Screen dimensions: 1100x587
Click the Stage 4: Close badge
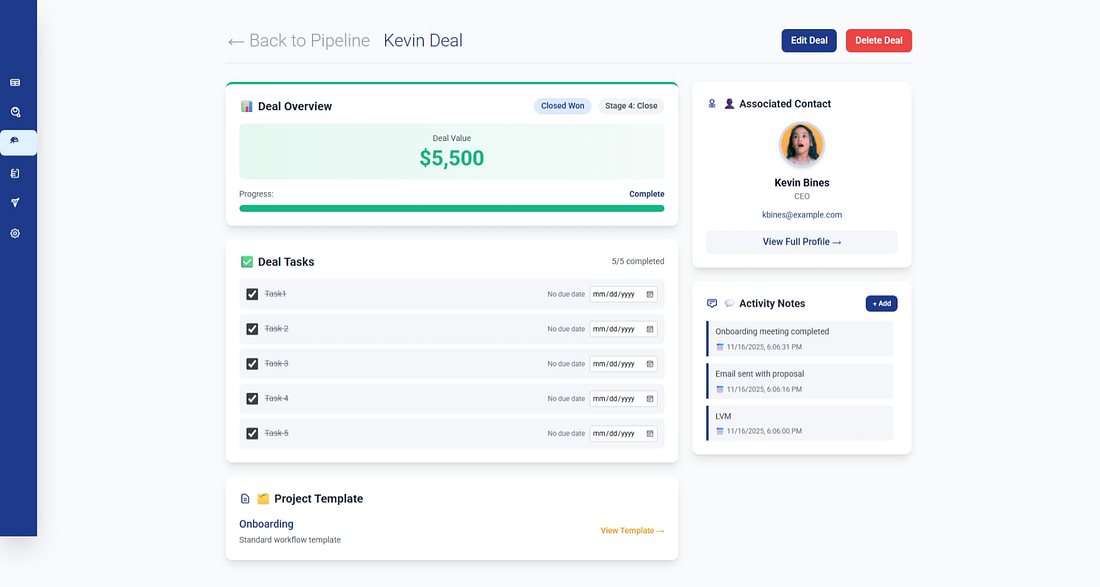coord(631,106)
